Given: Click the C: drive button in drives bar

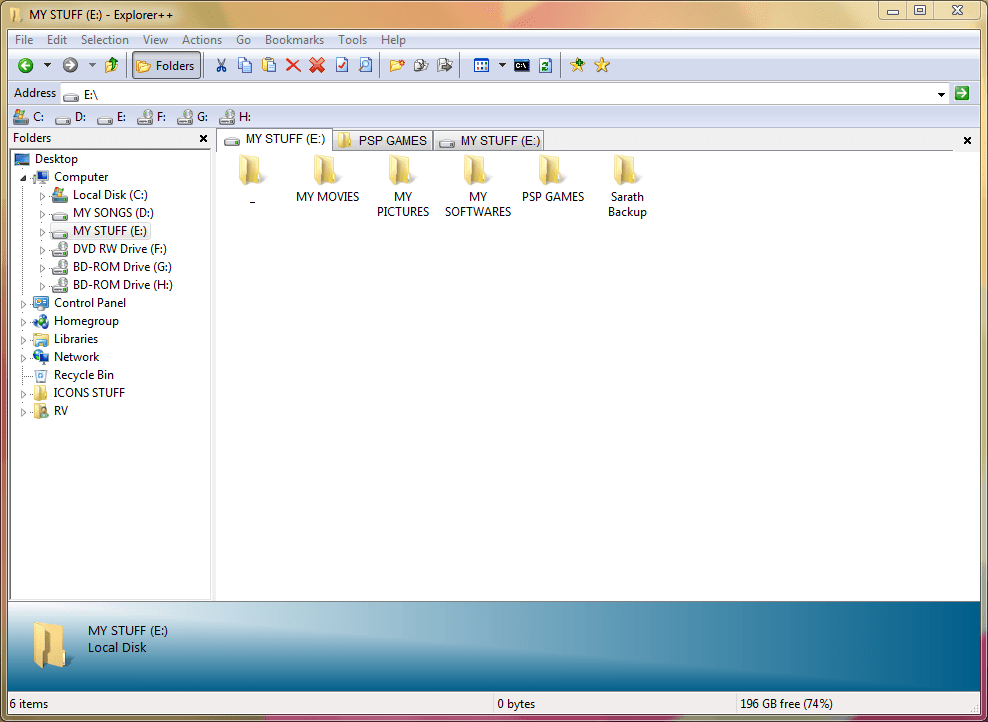Looking at the screenshot, I should click(29, 117).
